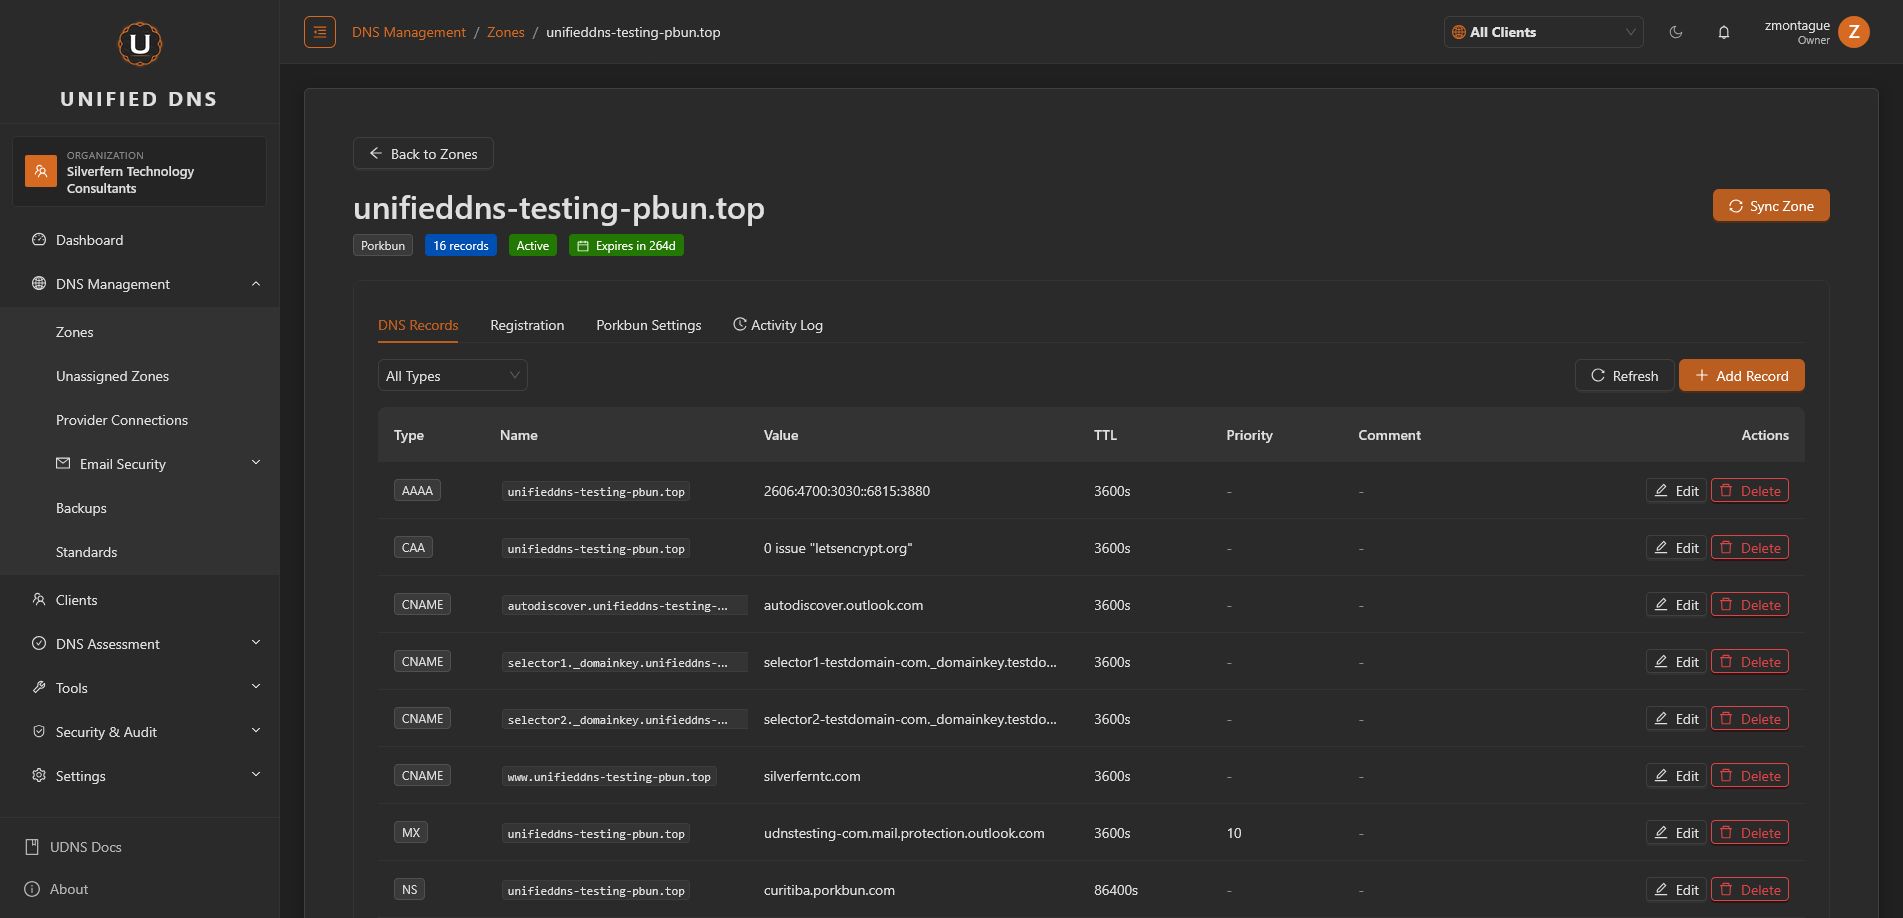Viewport: 1903px width, 918px height.
Task: Click the TTL column header
Action: 1105,435
